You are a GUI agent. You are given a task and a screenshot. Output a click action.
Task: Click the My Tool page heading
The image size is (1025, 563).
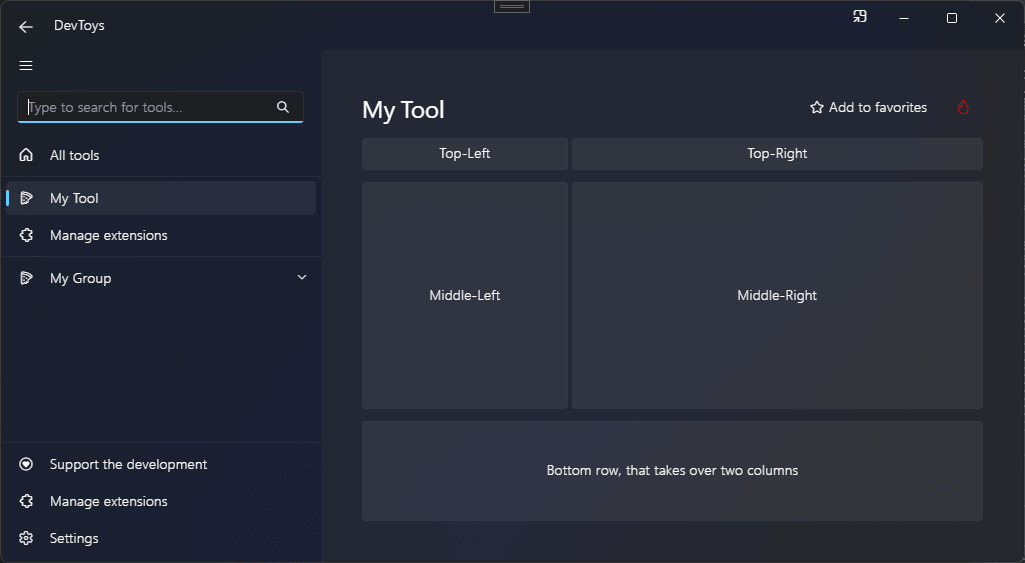[403, 110]
